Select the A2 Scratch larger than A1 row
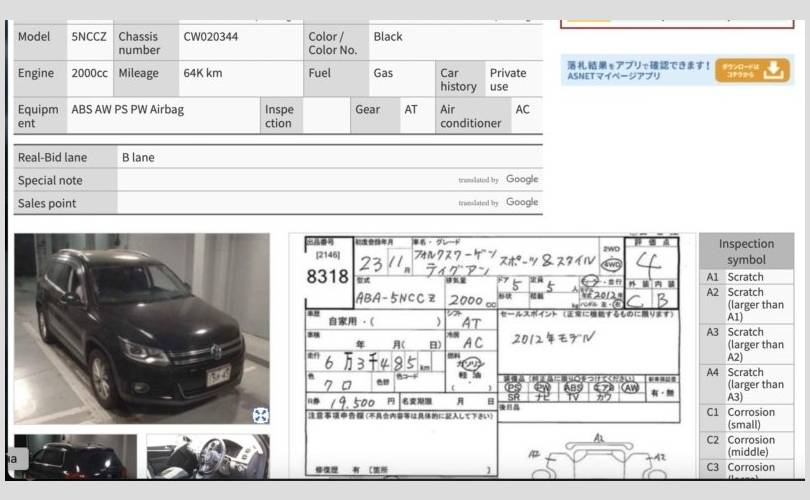Image resolution: width=810 pixels, height=500 pixels. click(746, 304)
